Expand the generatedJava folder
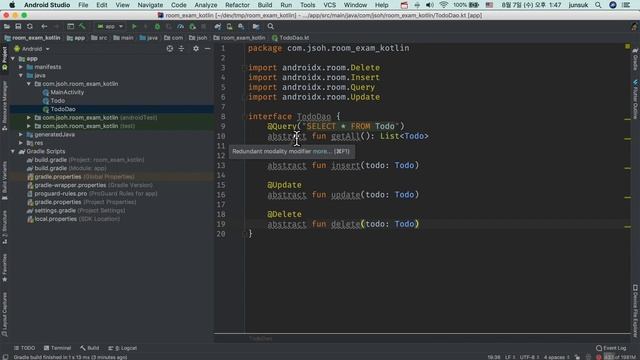 [21, 134]
